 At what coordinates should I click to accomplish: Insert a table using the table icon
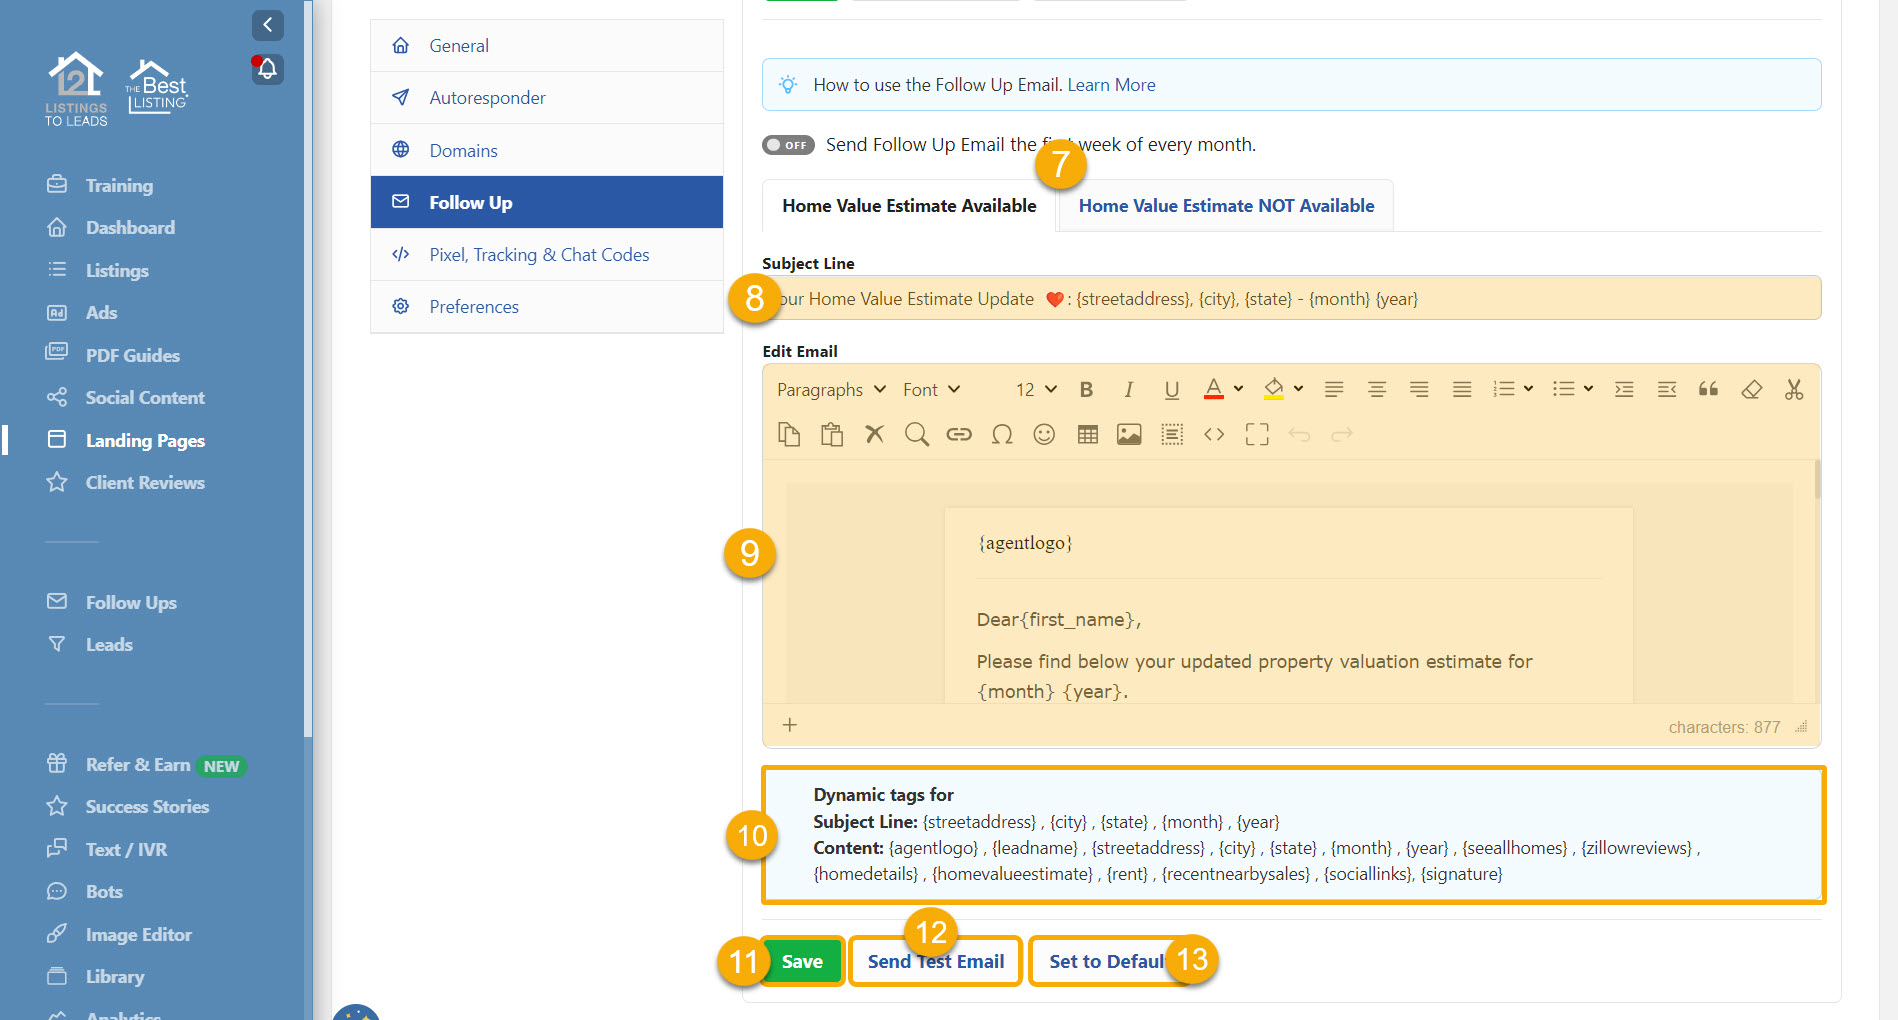1087,434
